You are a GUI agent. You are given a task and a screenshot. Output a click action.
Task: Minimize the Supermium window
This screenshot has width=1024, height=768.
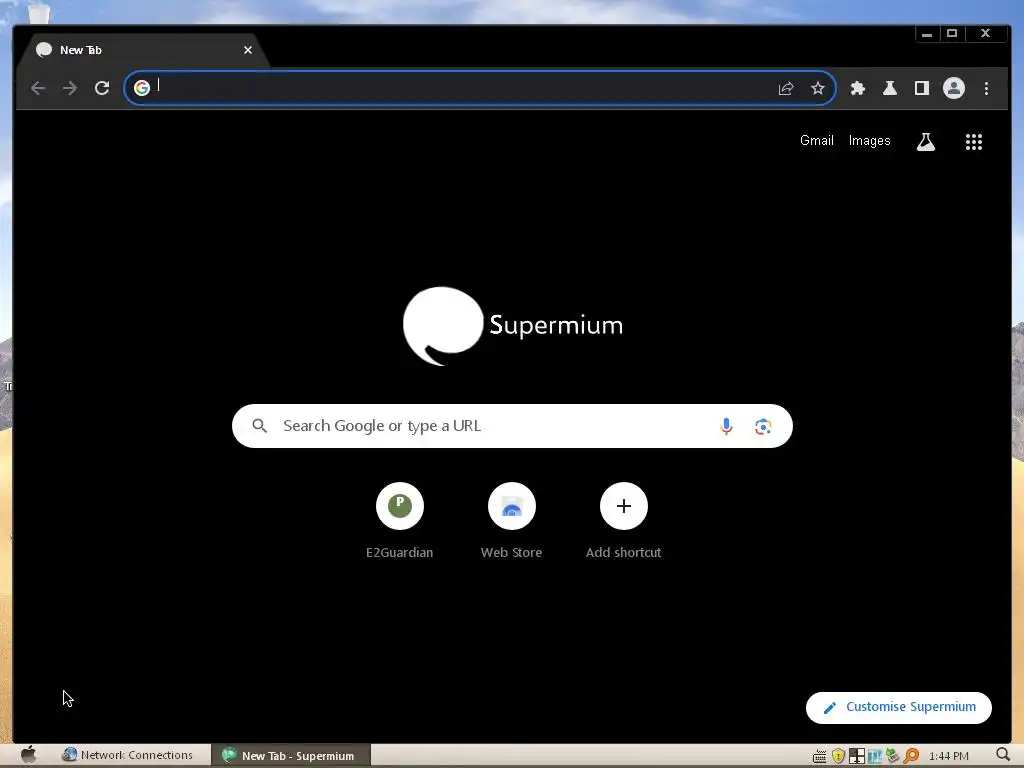pos(927,33)
